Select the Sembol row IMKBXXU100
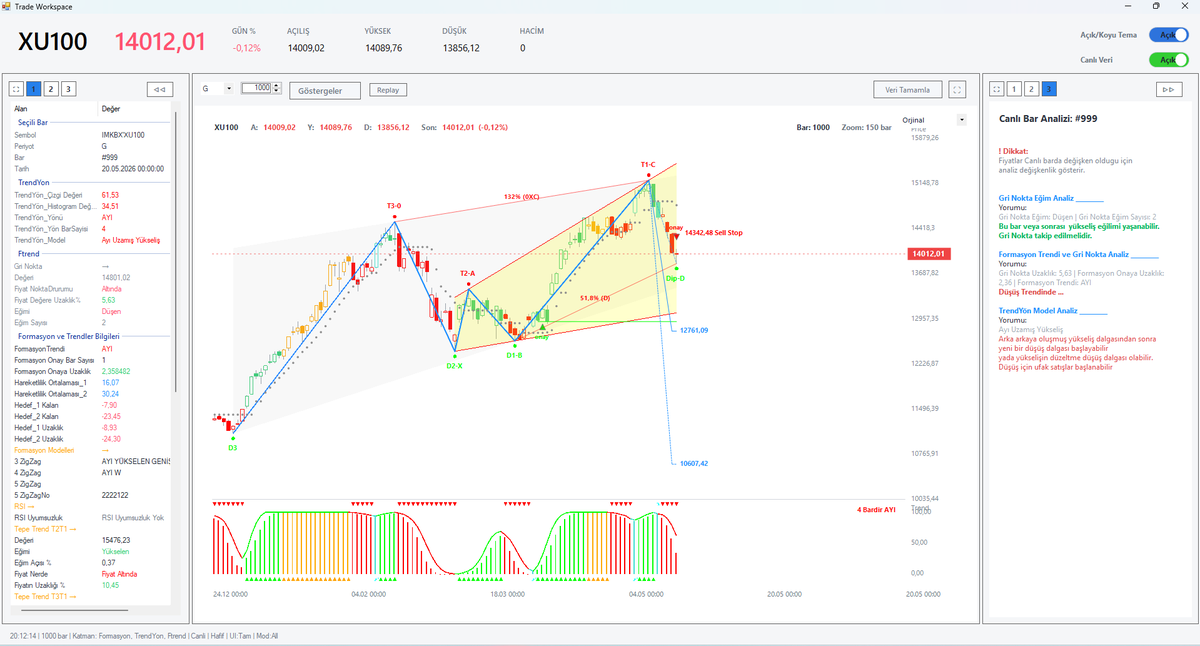Viewport: 1200px width, 646px height. [92, 135]
